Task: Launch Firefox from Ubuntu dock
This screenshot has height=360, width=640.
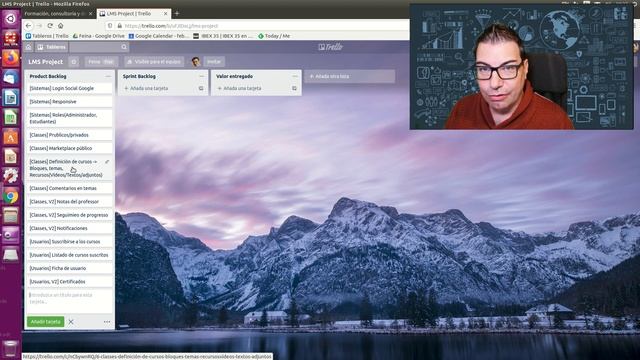Action: click(11, 58)
